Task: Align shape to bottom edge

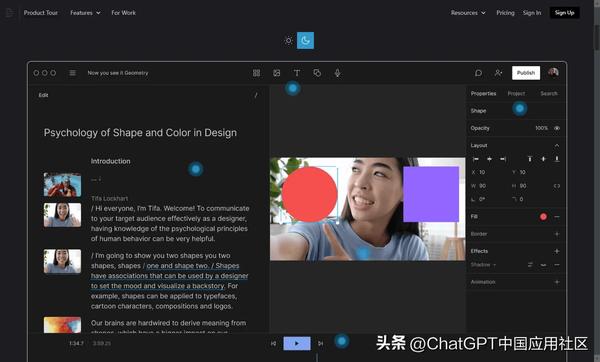Action: [557, 159]
